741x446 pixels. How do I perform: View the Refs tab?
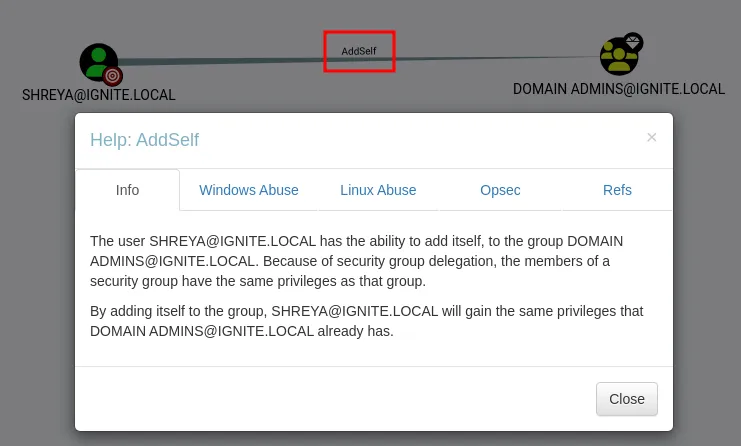[x=617, y=190]
